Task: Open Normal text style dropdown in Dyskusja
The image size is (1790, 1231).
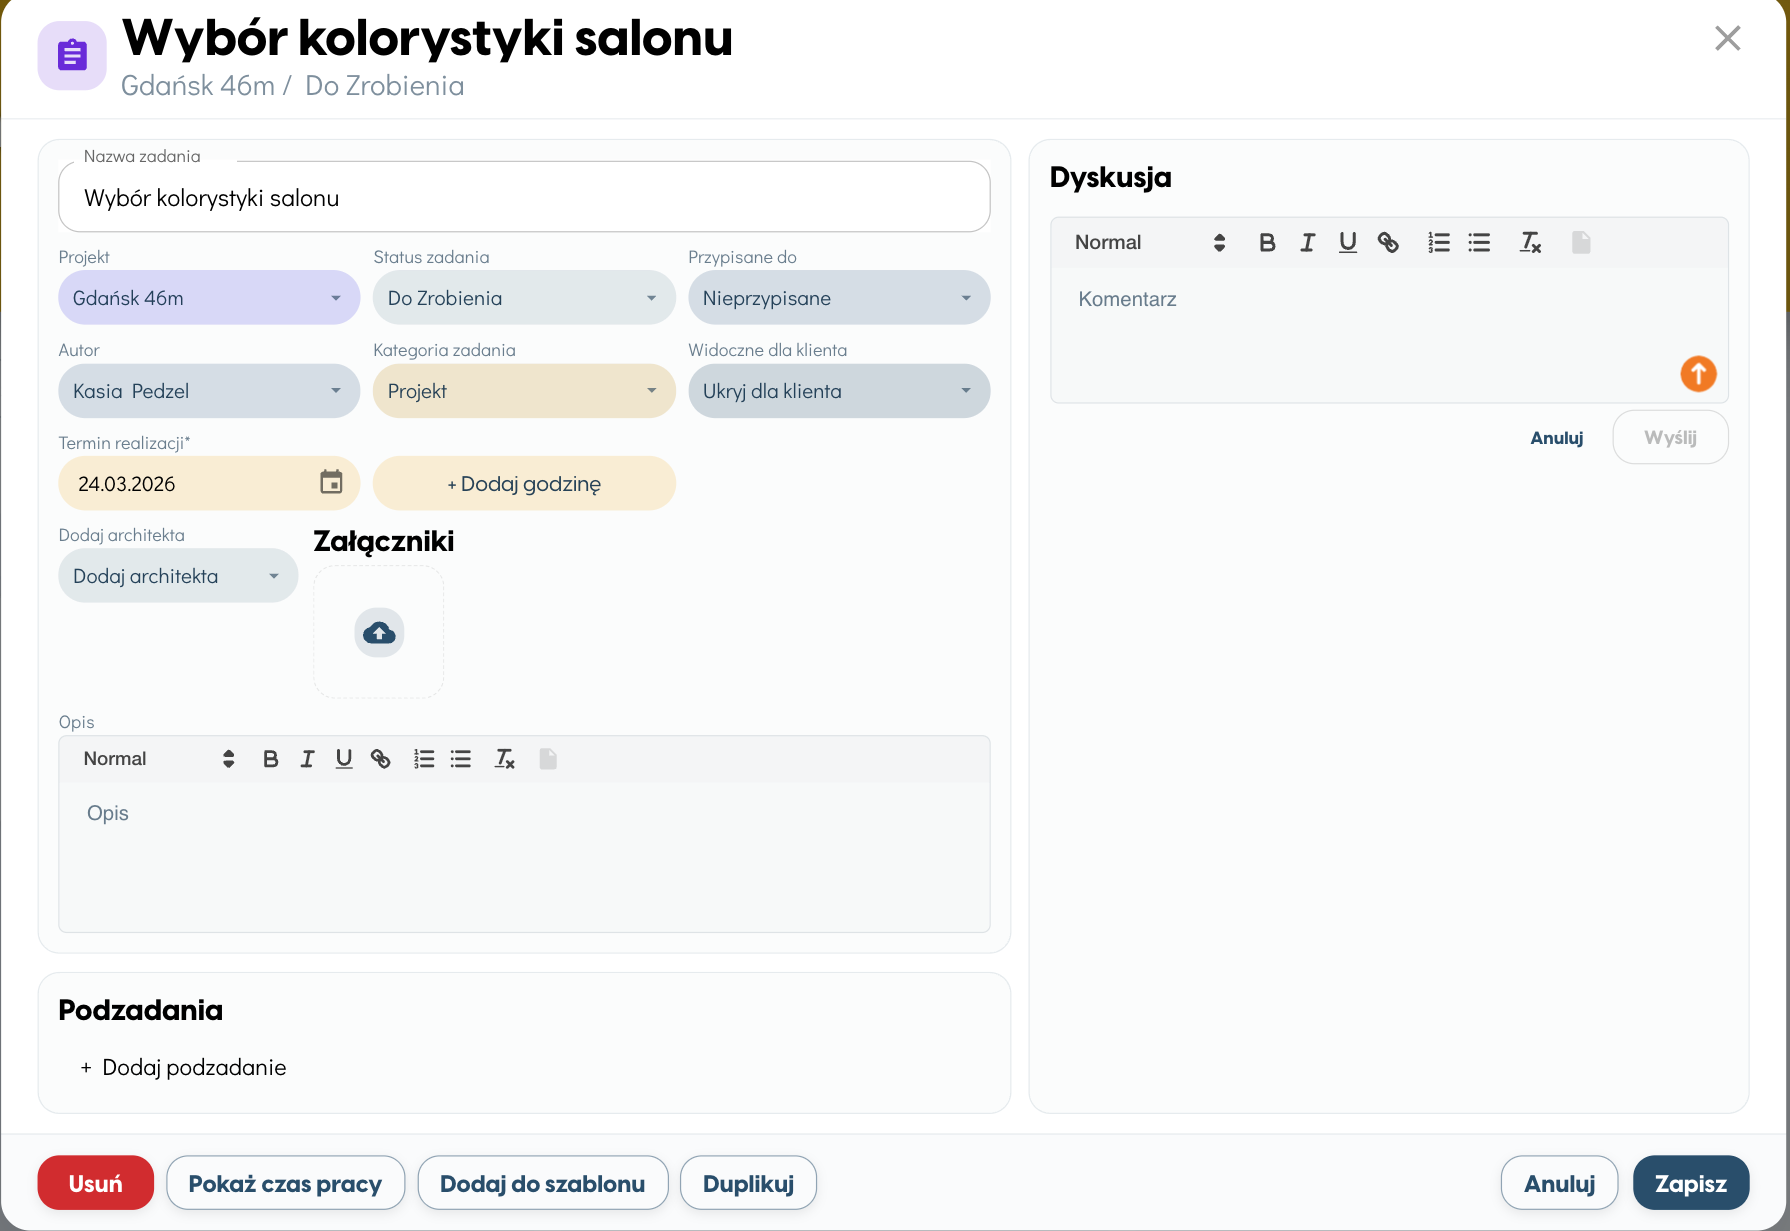Action: click(x=1150, y=242)
